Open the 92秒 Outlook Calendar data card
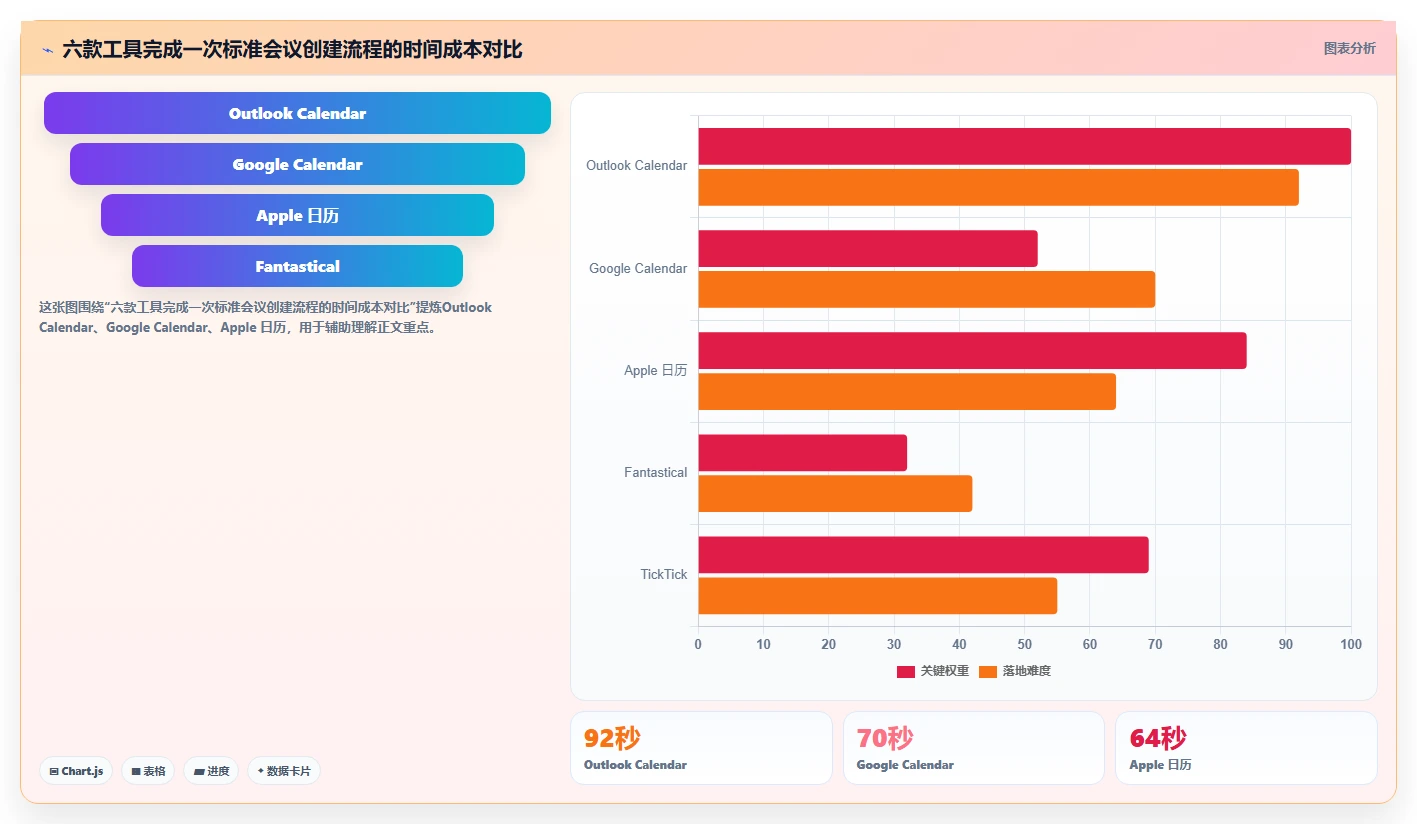The height and width of the screenshot is (824, 1417). [701, 748]
